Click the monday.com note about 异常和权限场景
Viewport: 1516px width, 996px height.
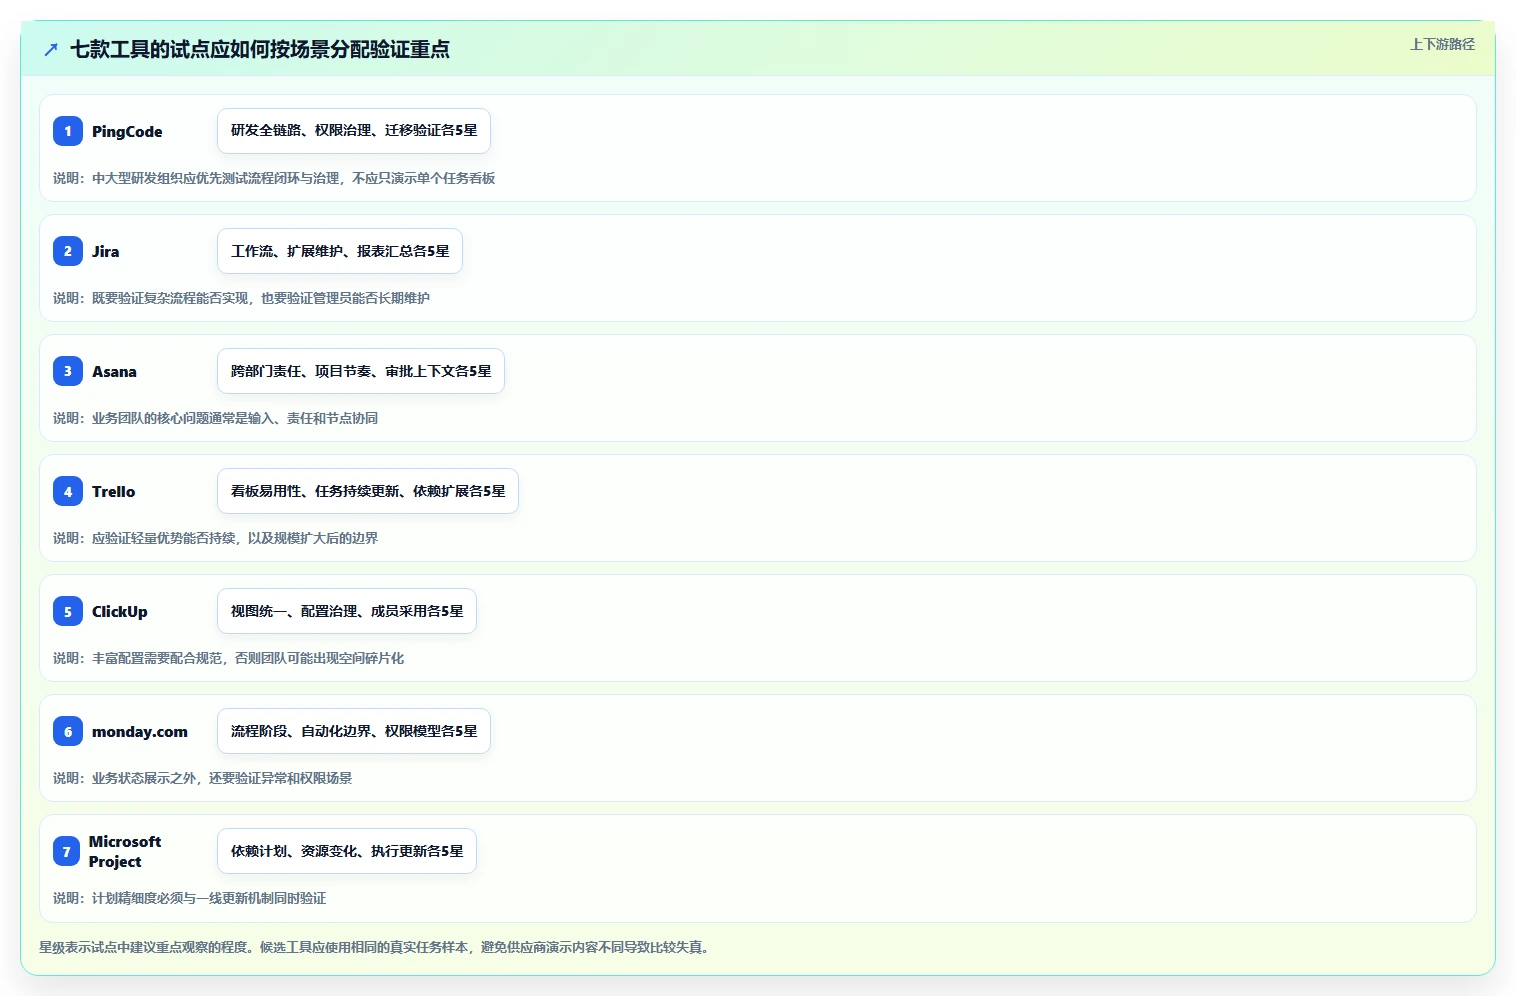(202, 778)
